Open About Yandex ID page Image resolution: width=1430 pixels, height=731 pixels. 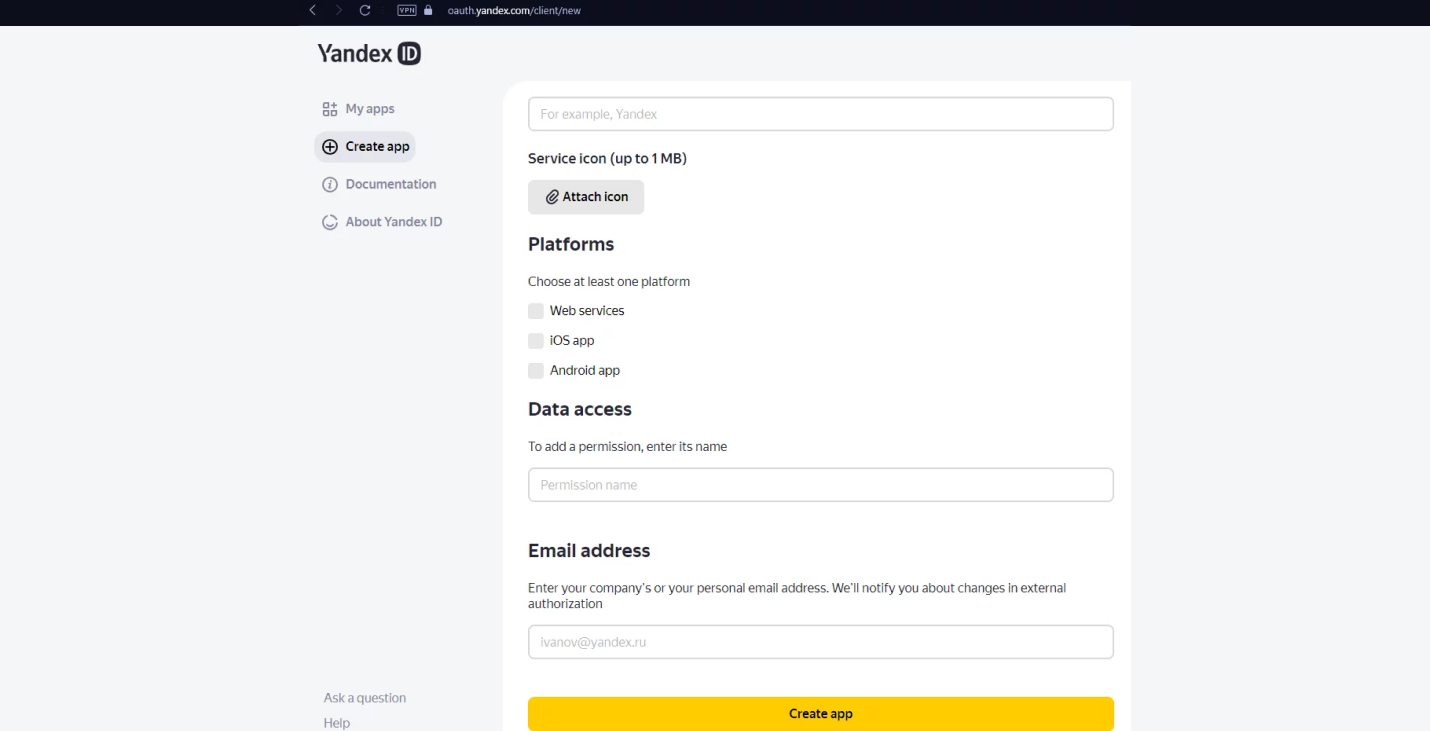click(x=394, y=222)
